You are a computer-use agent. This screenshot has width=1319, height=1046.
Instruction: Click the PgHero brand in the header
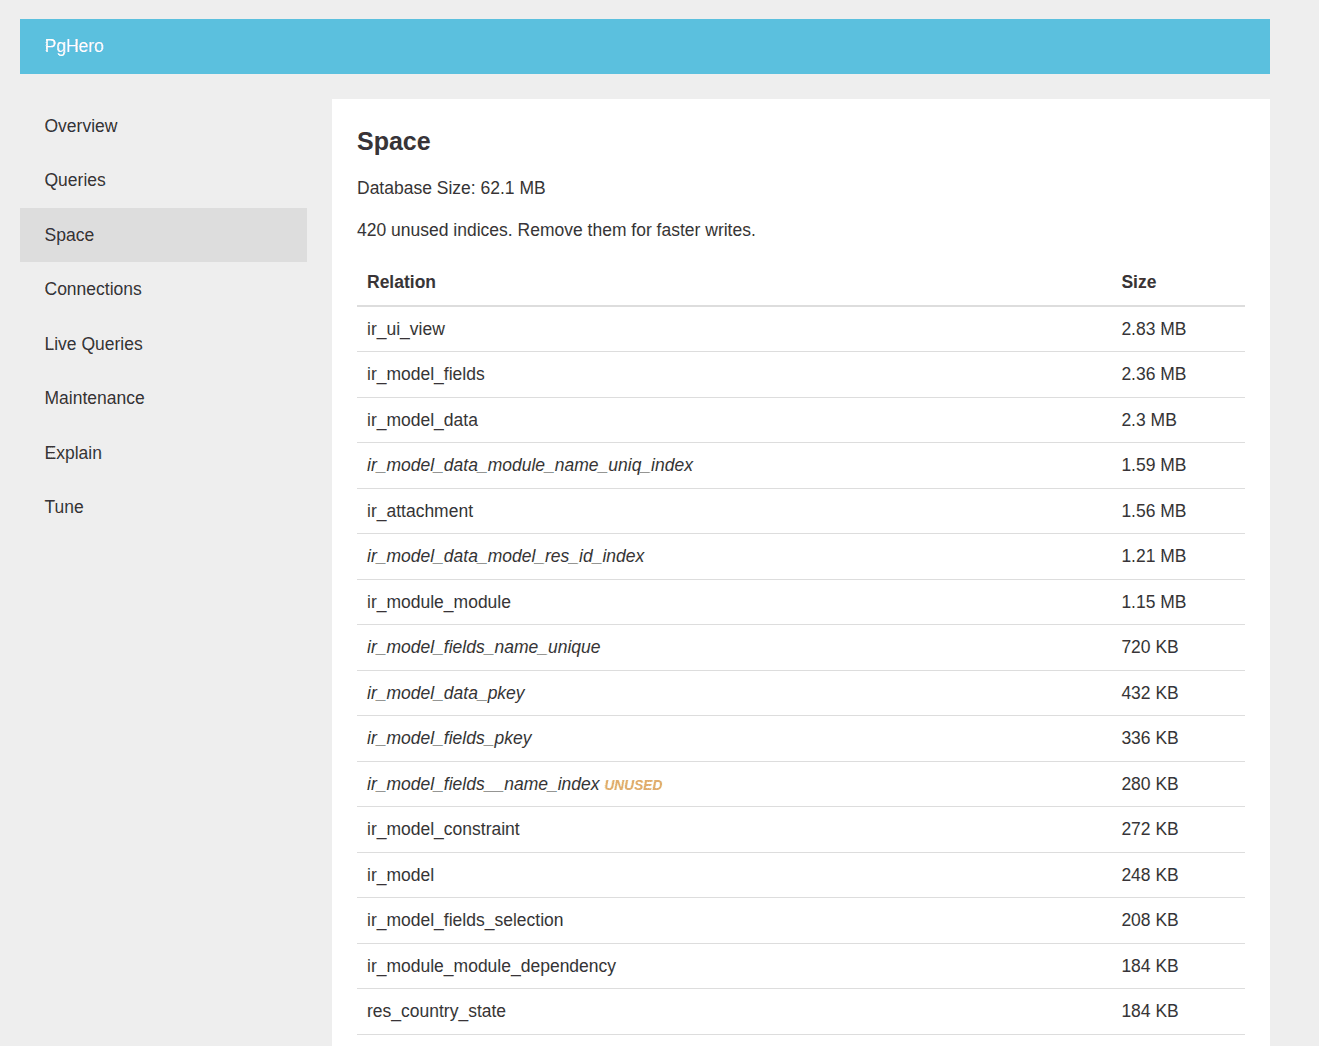click(x=74, y=46)
